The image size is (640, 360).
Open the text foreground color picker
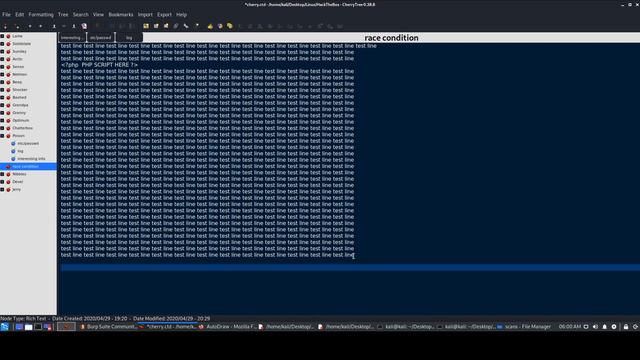[x=220, y=26]
